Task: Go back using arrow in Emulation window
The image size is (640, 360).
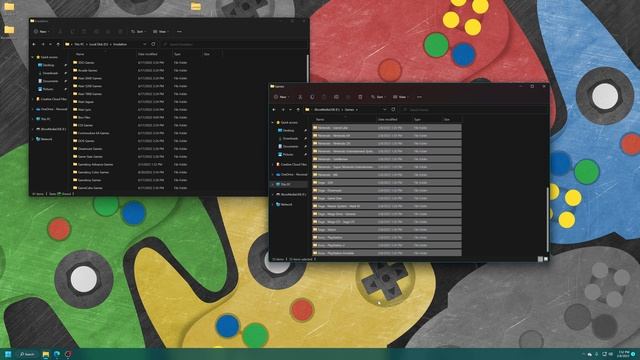Action: [x=34, y=44]
